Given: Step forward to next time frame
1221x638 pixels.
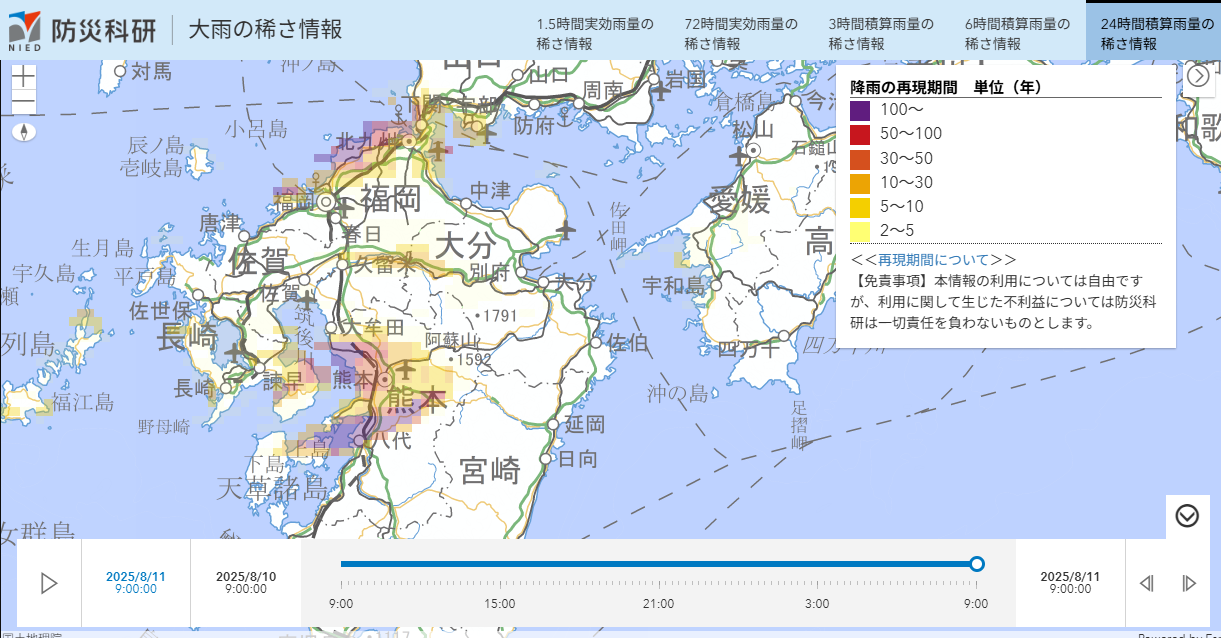Looking at the screenshot, I should coord(1189,583).
